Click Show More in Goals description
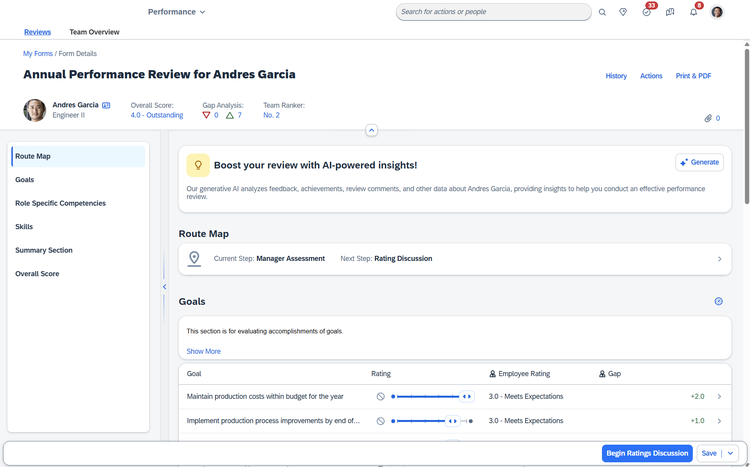 tap(203, 351)
